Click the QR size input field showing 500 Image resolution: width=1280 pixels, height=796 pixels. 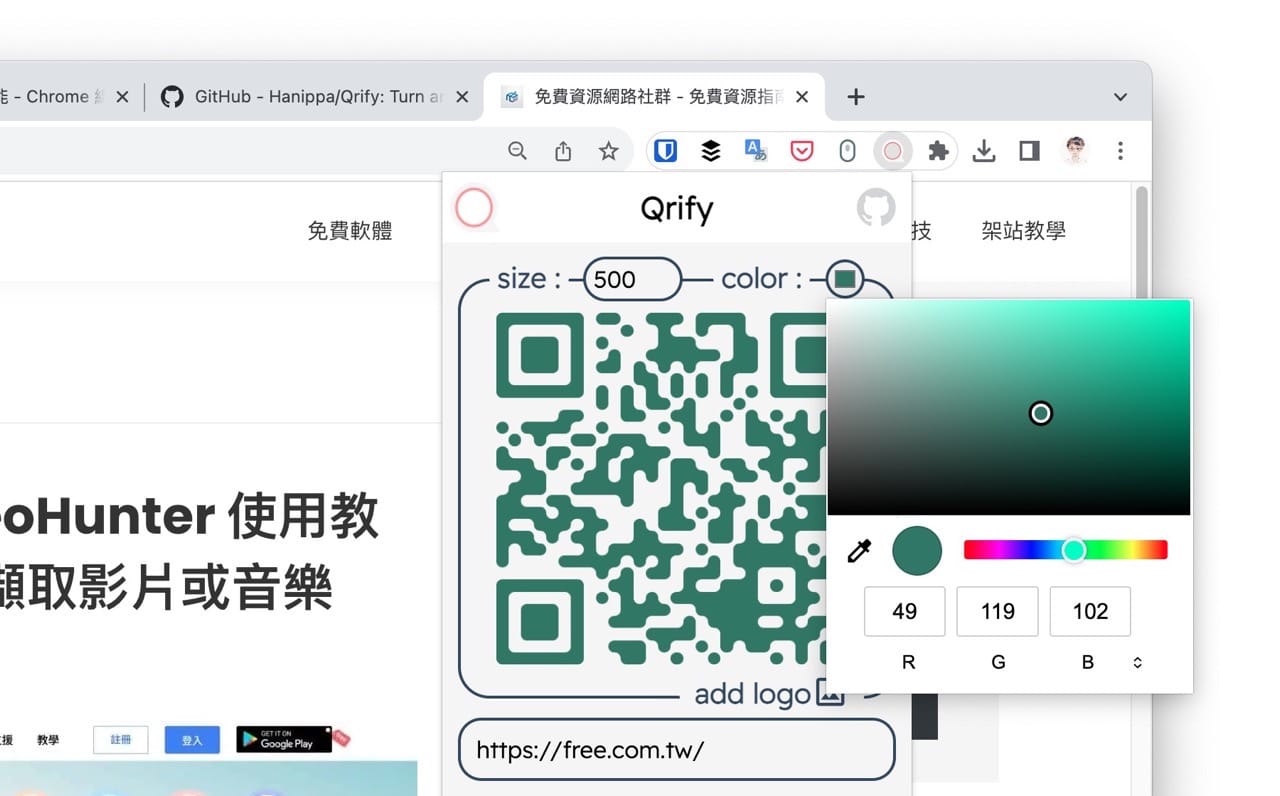click(x=633, y=279)
